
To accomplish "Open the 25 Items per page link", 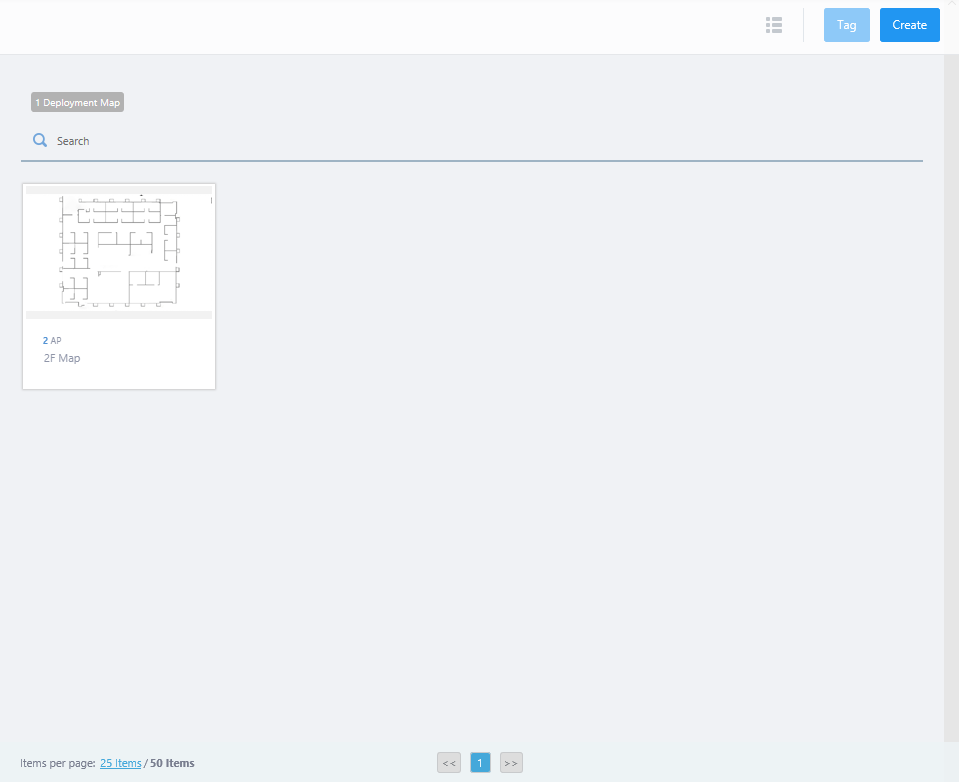I will tap(120, 763).
